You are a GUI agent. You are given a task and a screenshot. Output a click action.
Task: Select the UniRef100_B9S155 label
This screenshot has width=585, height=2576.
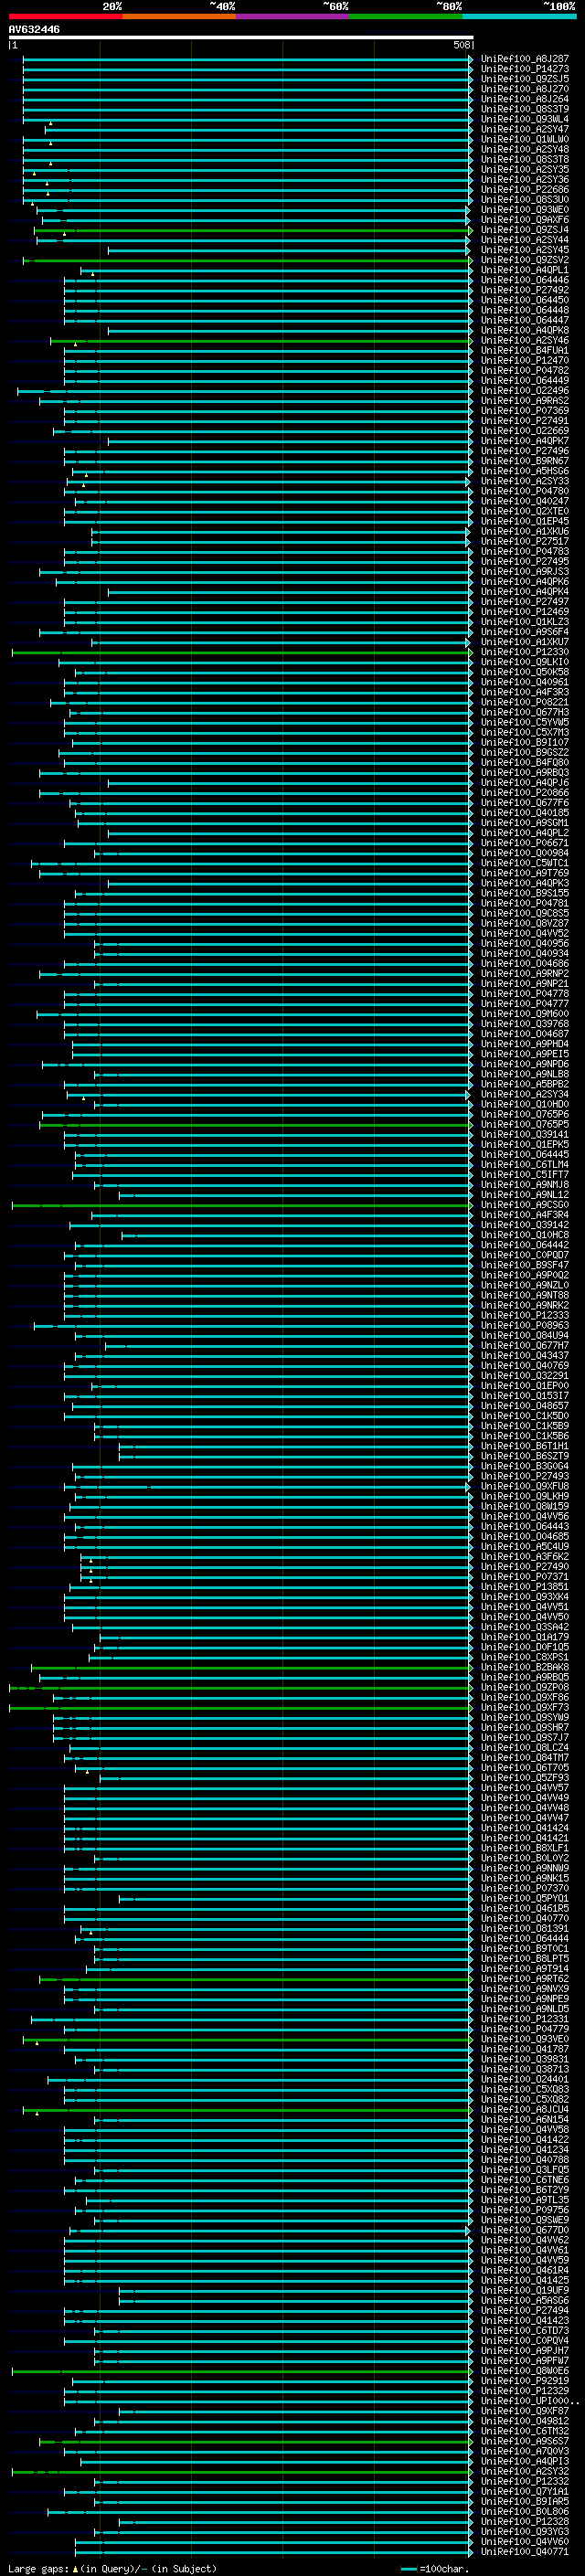click(524, 893)
